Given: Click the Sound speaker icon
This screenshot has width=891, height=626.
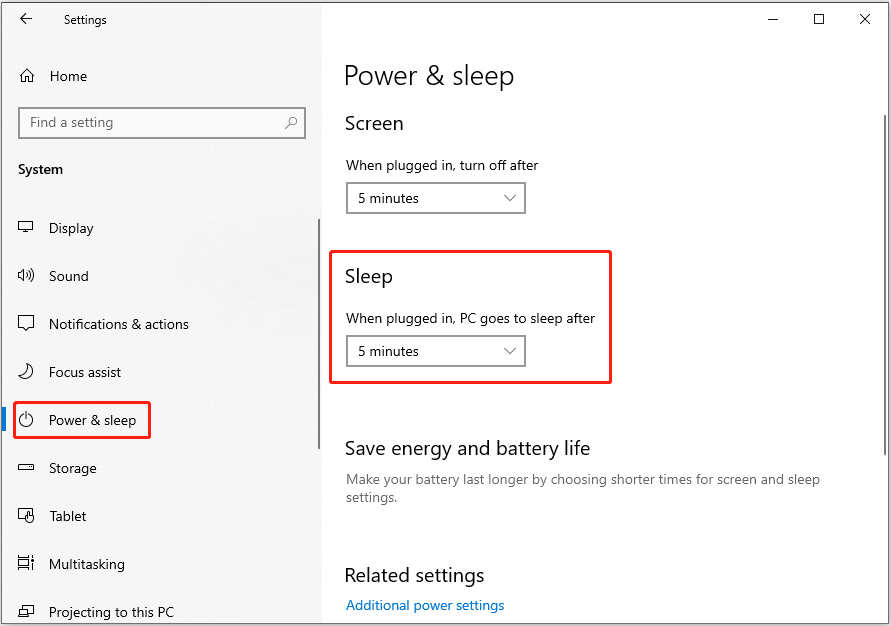Looking at the screenshot, I should click(x=26, y=276).
